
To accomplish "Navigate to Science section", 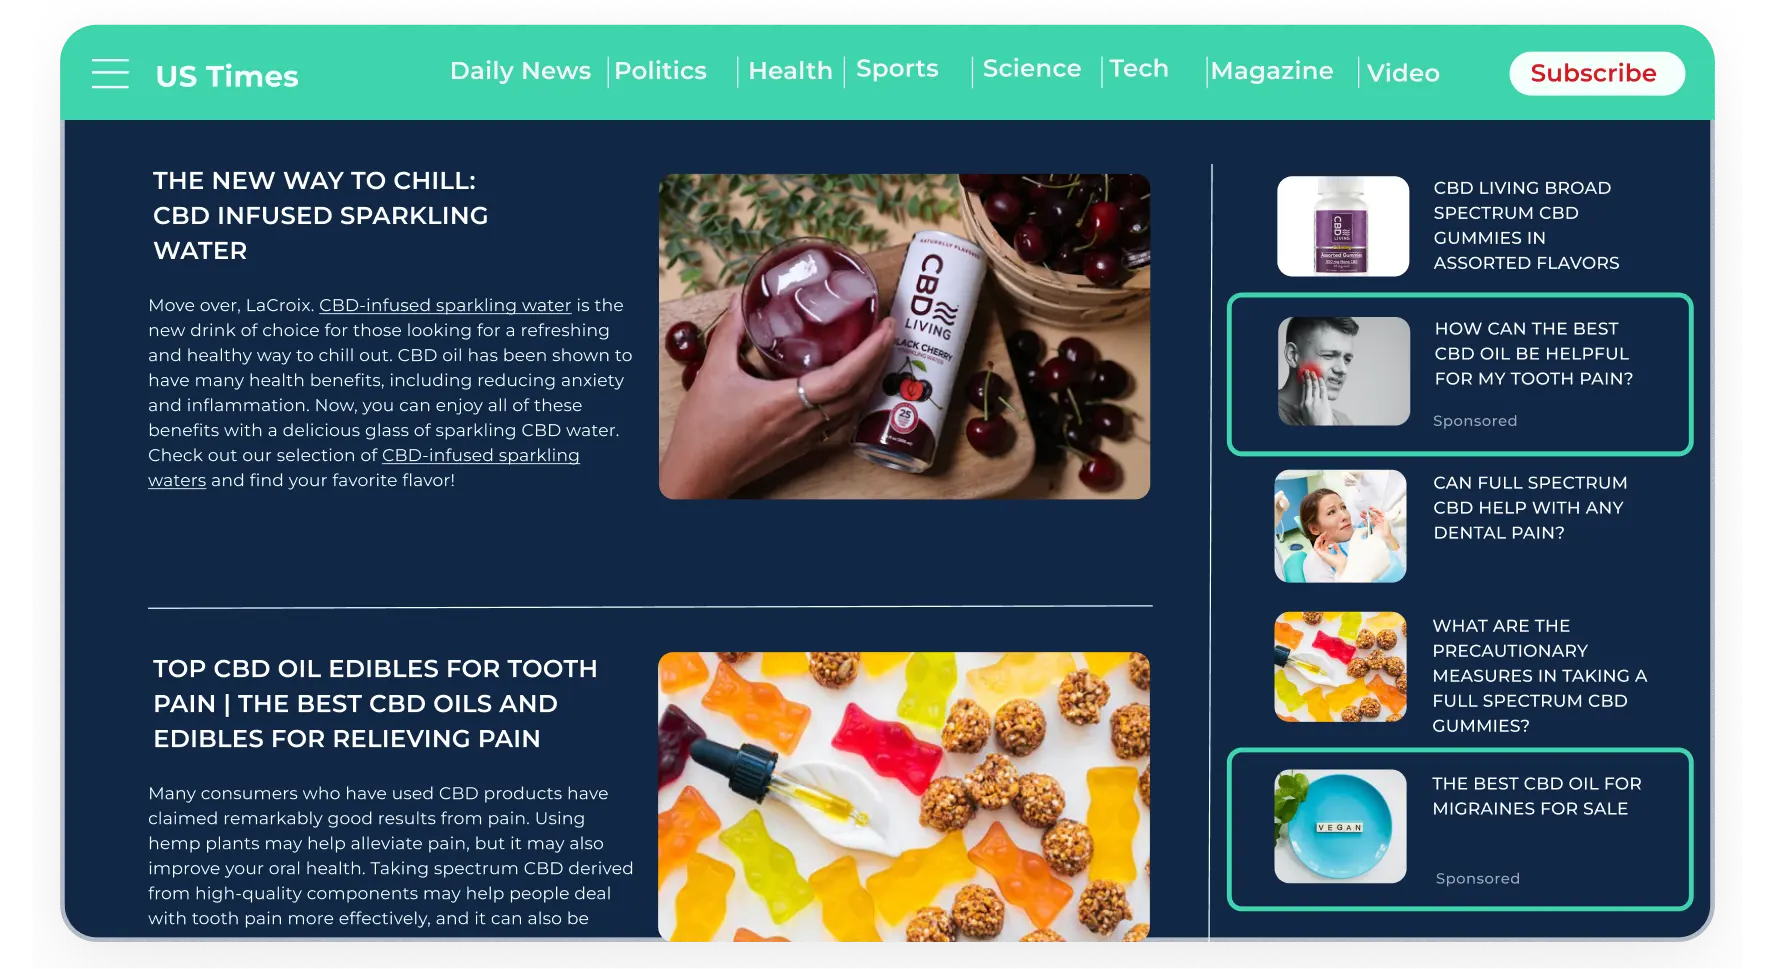I will tap(1031, 69).
